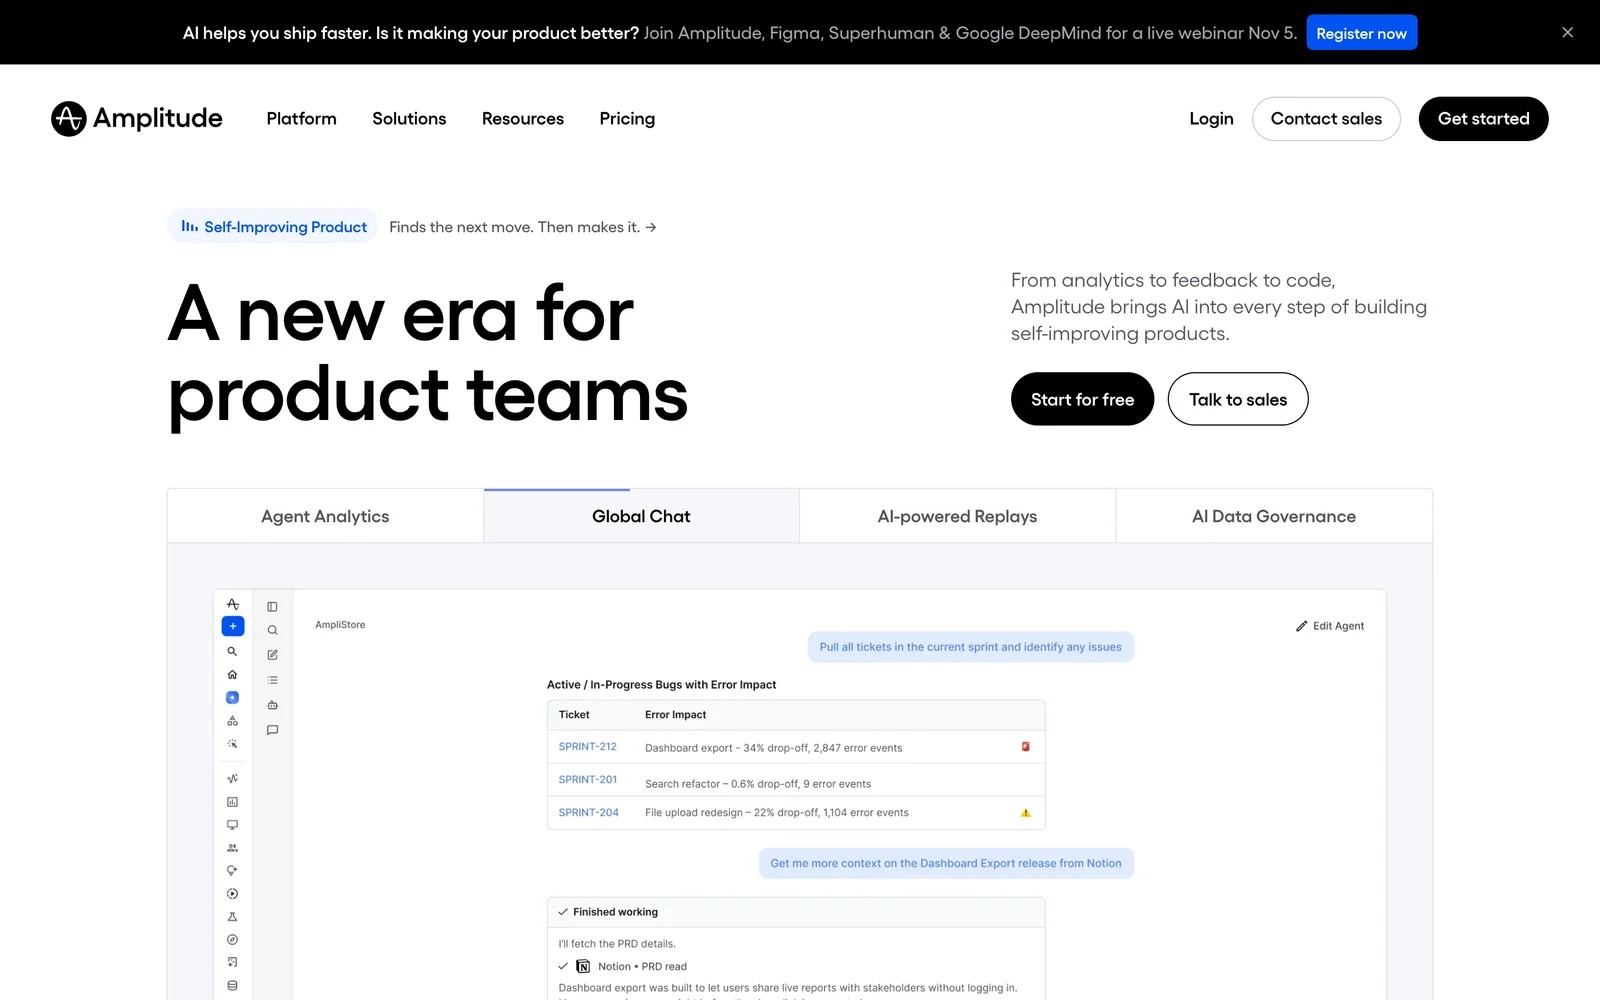The image size is (1600, 1000).
Task: Click the Start for free button
Action: [x=1082, y=399]
